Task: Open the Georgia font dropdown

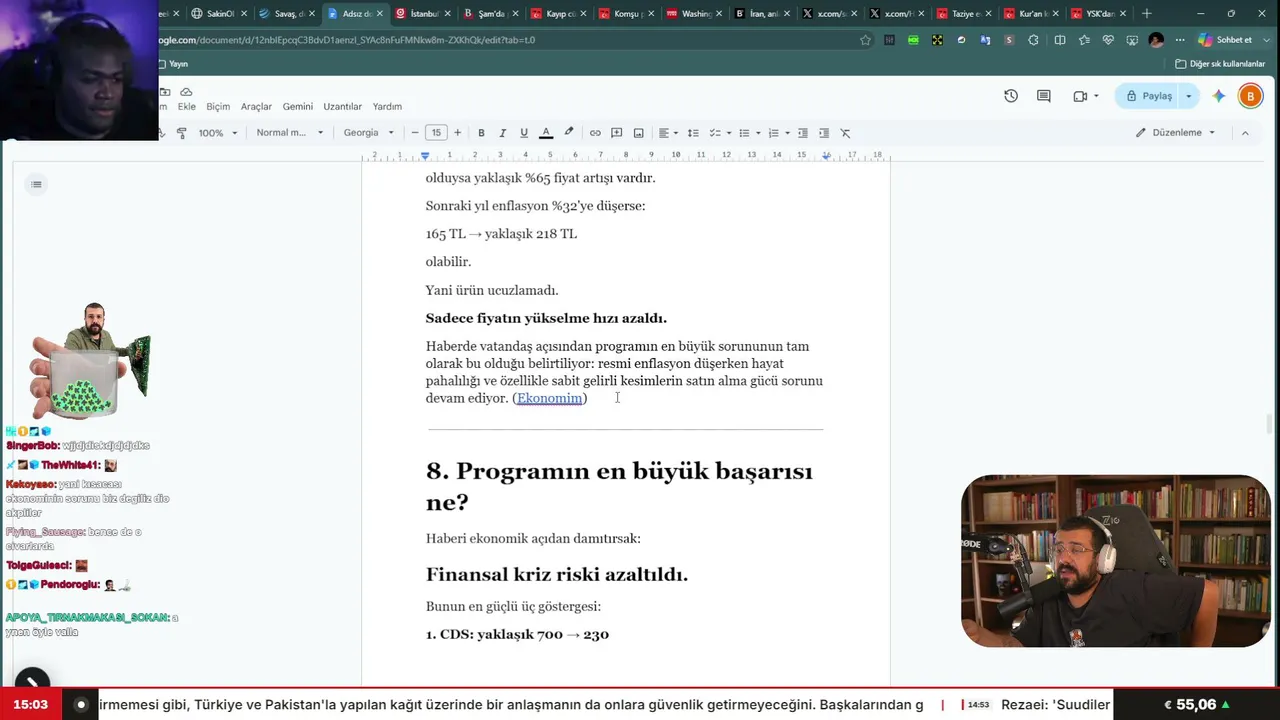Action: click(x=369, y=133)
